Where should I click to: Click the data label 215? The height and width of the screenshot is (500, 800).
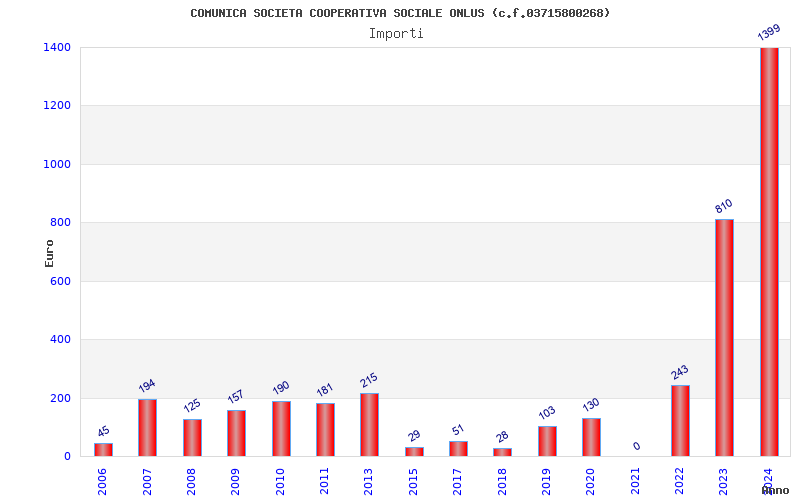coord(369,380)
